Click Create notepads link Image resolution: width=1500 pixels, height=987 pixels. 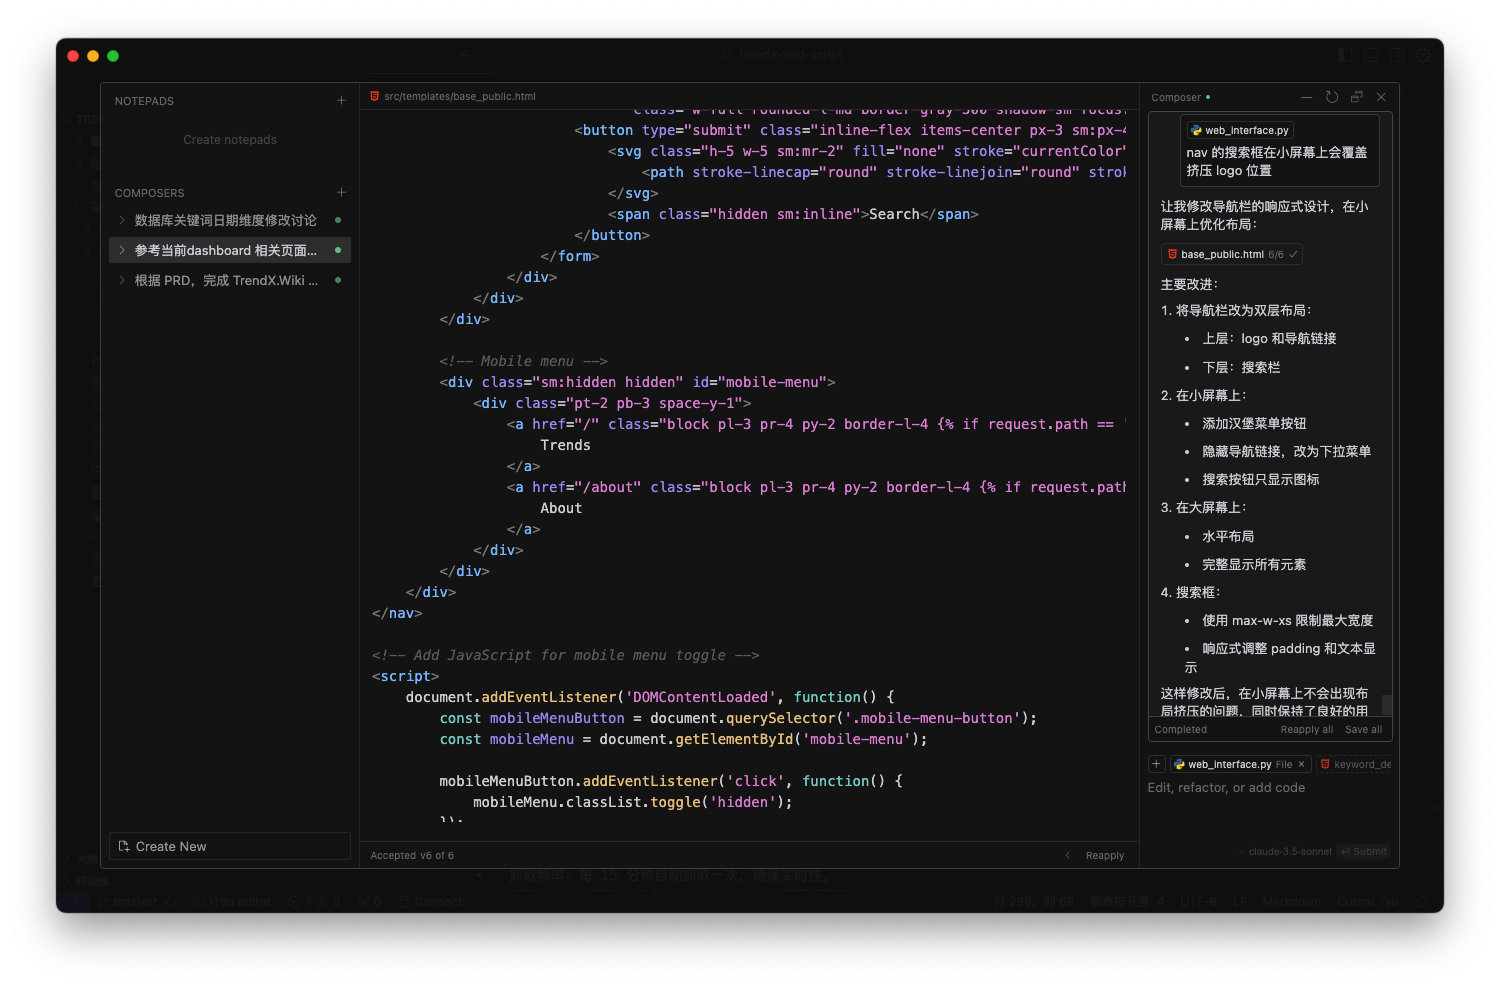[230, 140]
